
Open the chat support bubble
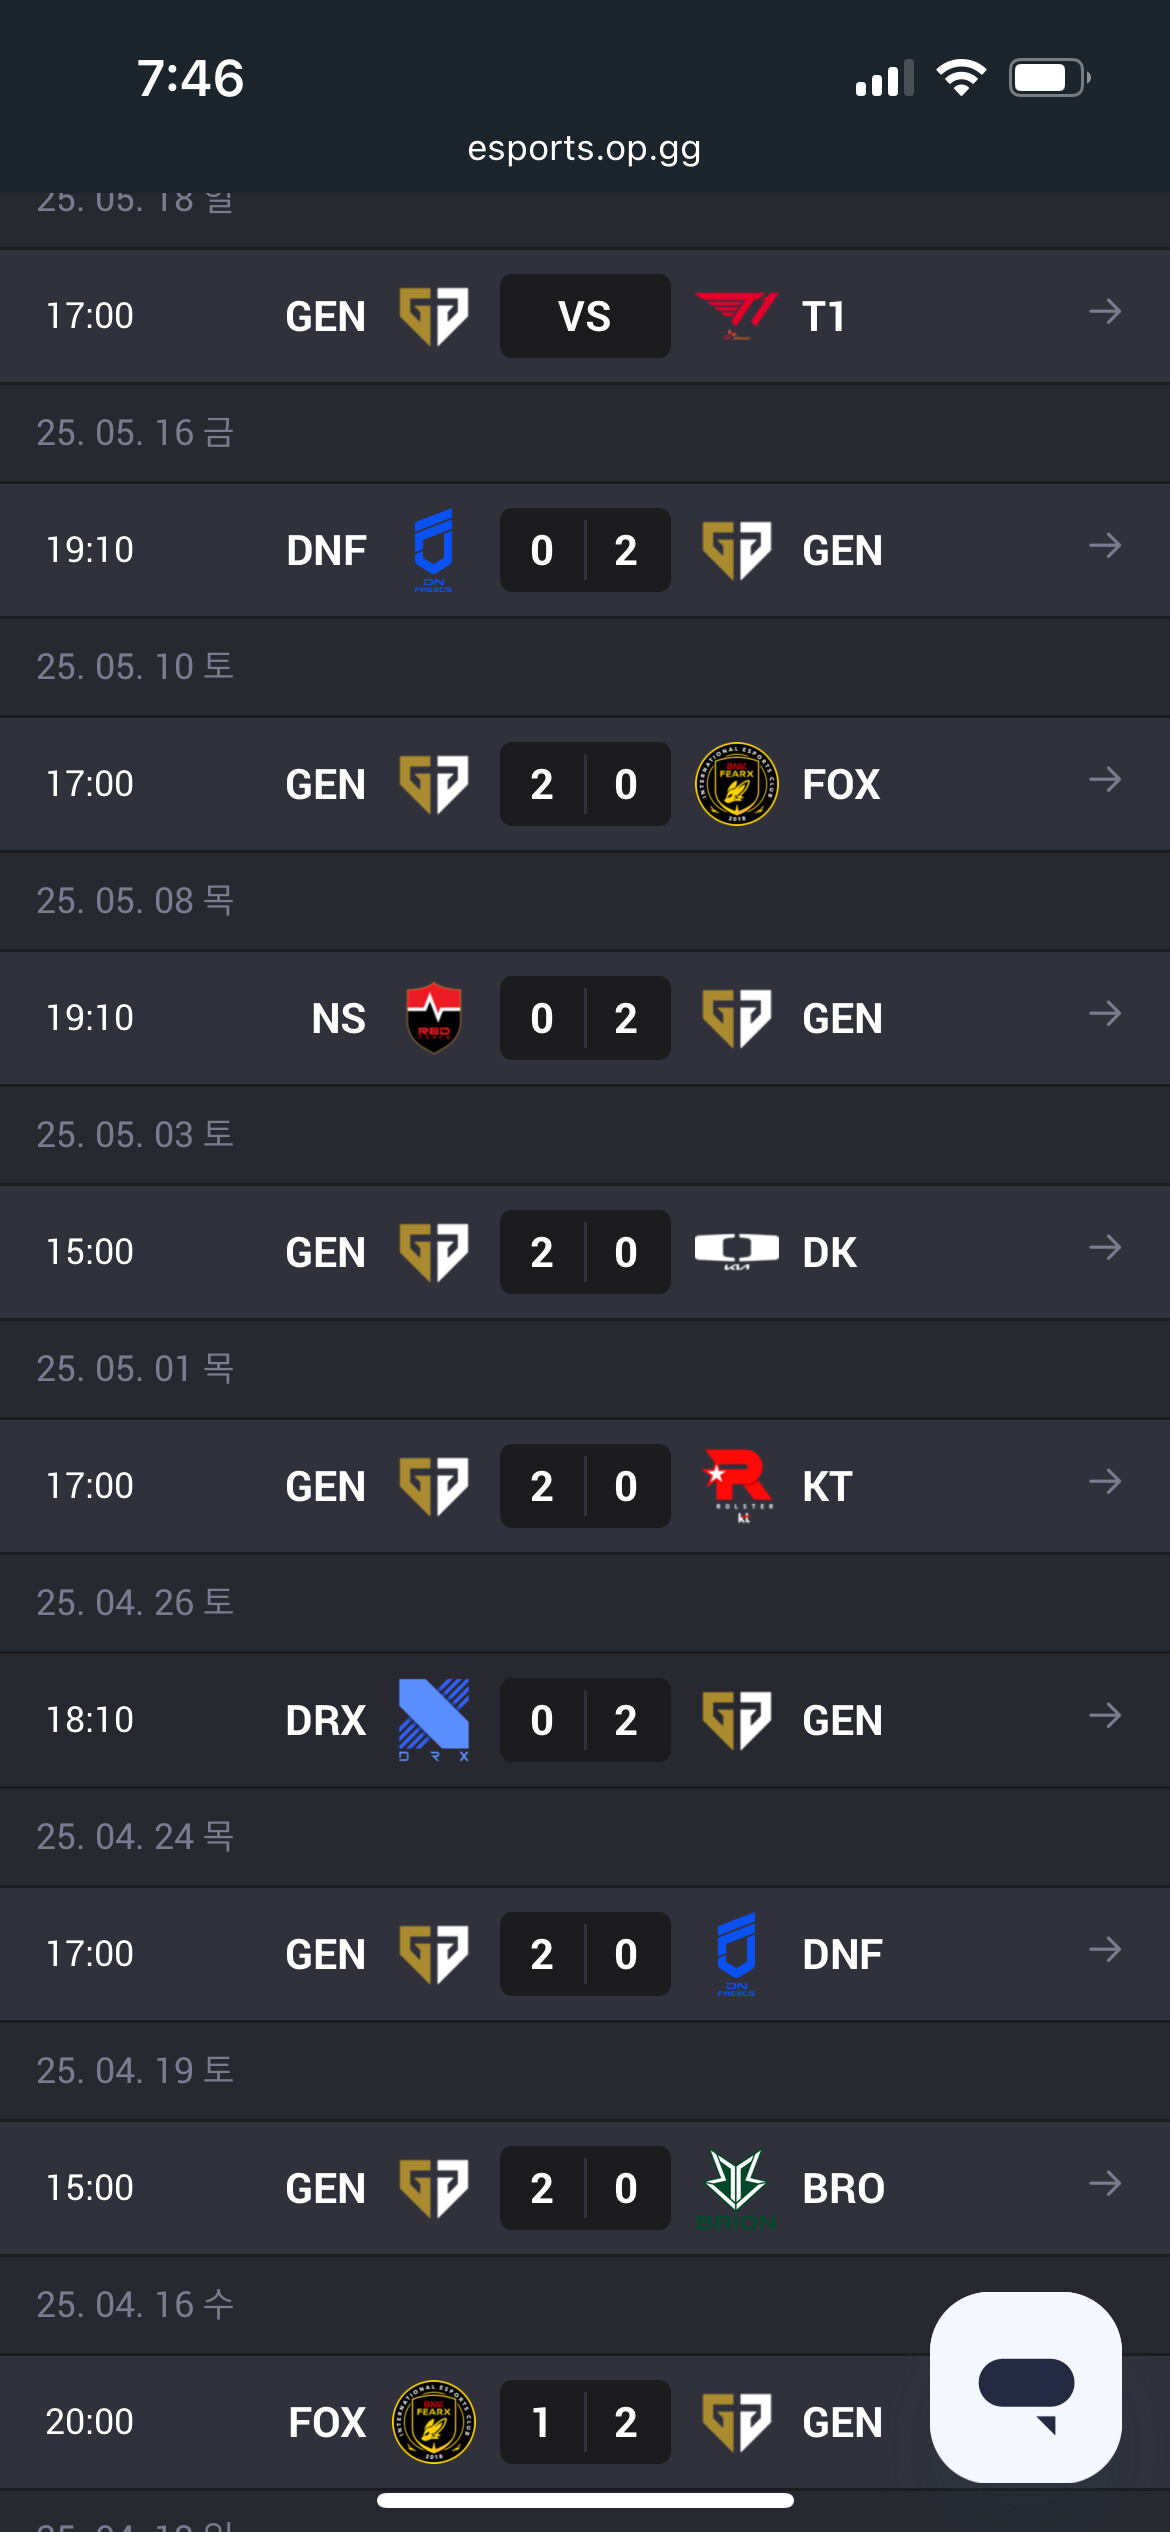pos(1025,2387)
